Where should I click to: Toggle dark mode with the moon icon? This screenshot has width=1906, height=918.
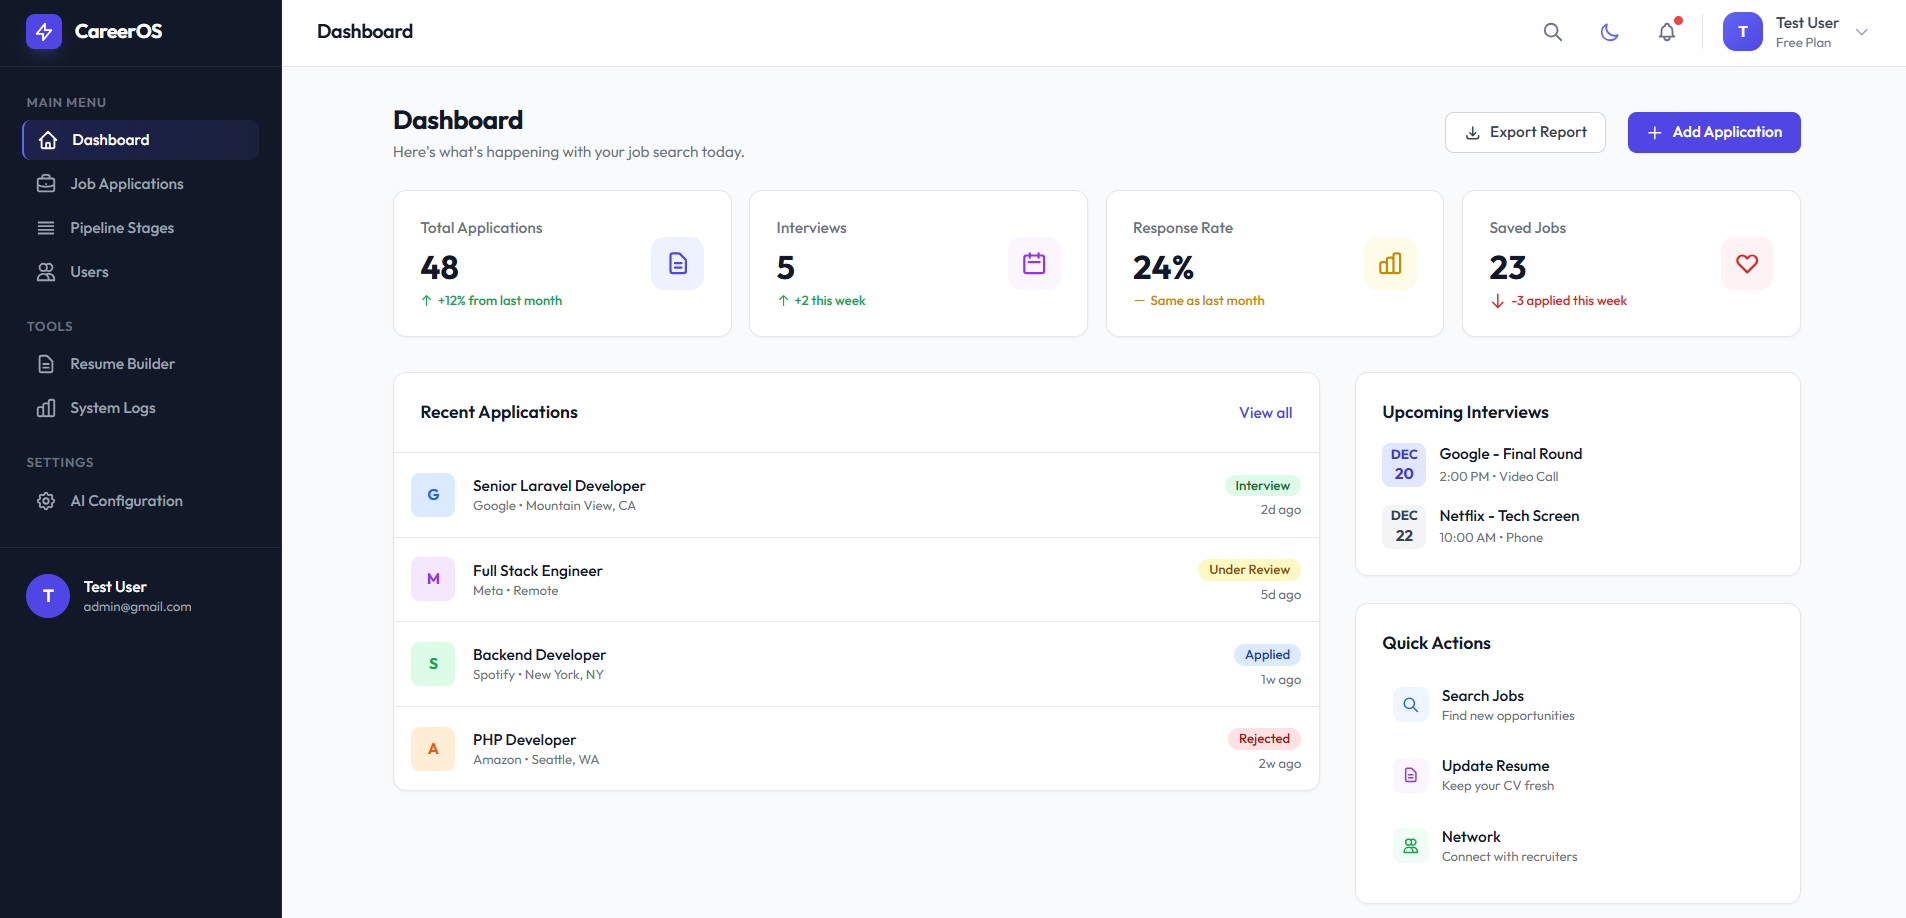click(1609, 32)
